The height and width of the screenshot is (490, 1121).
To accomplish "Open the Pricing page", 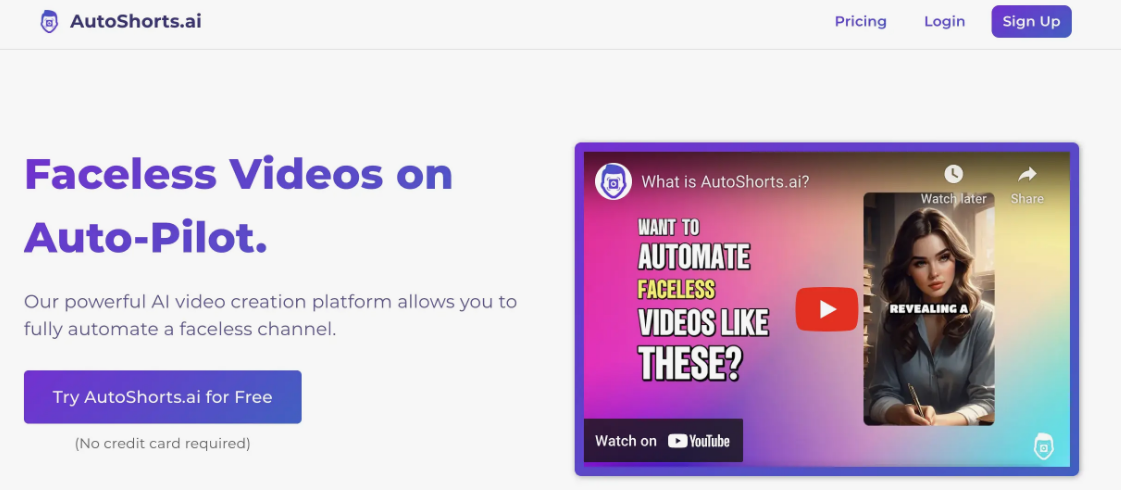I will pyautogui.click(x=860, y=21).
